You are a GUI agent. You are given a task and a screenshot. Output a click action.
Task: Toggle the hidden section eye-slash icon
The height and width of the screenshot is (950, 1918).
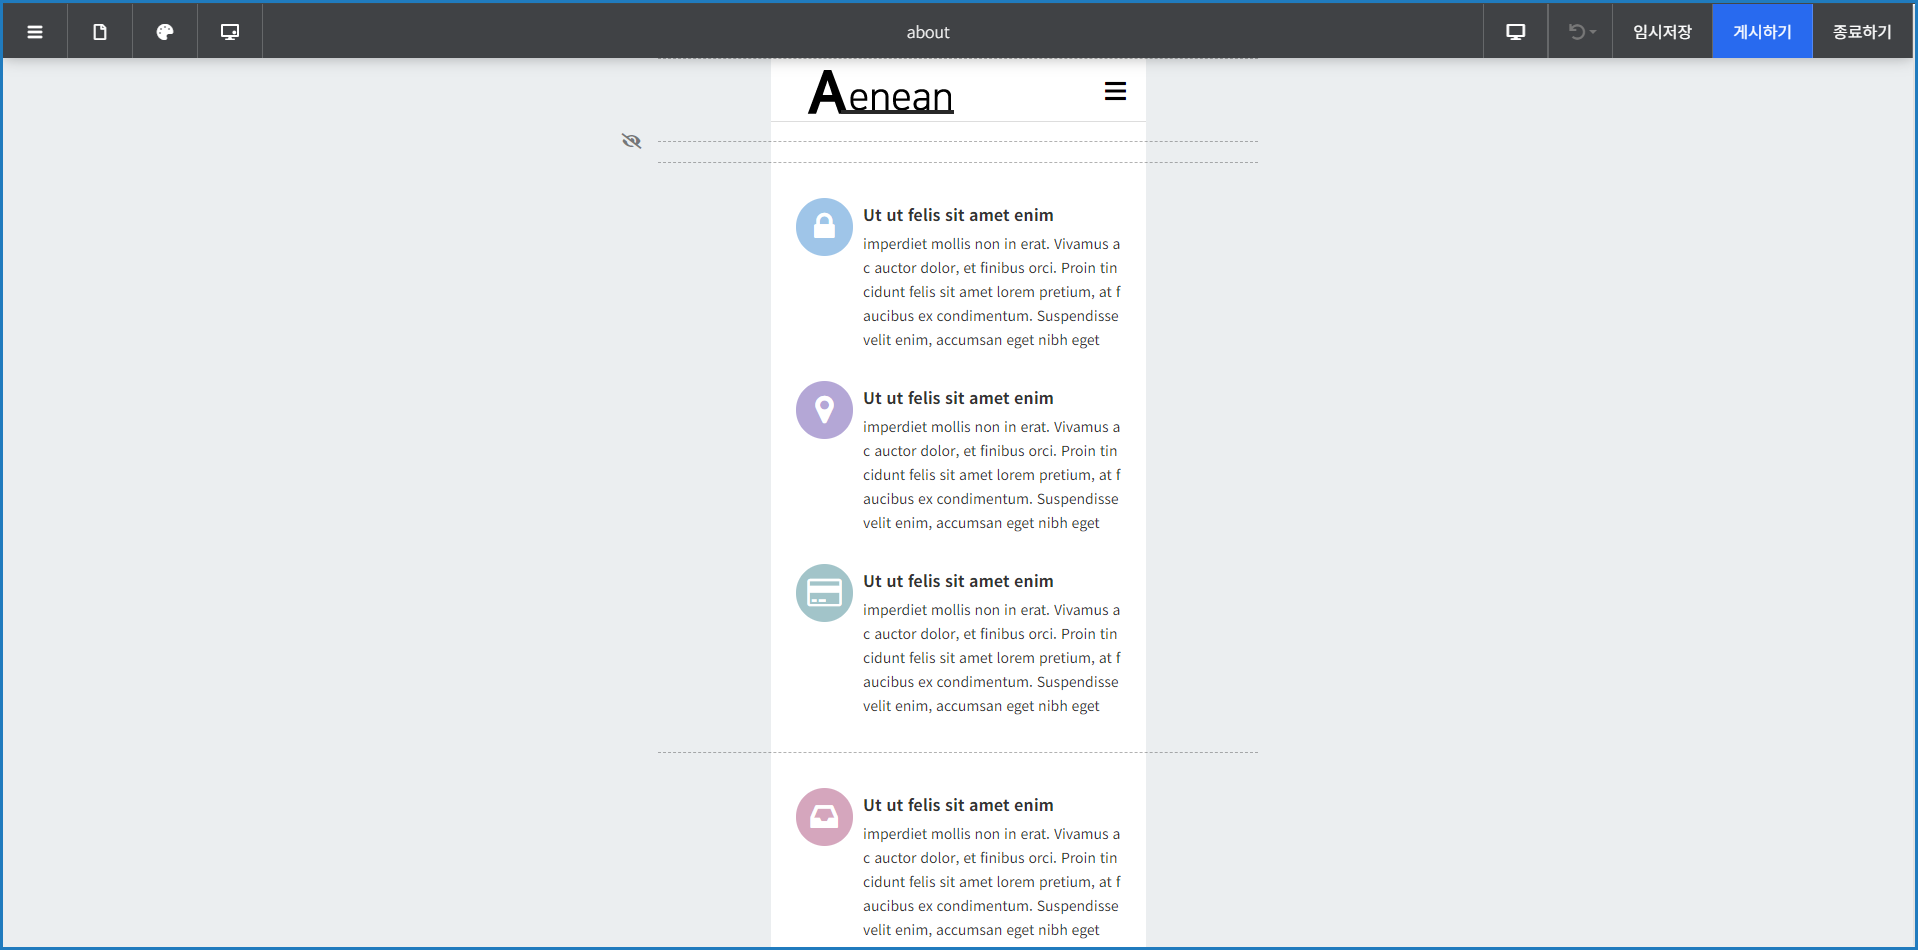pyautogui.click(x=631, y=141)
